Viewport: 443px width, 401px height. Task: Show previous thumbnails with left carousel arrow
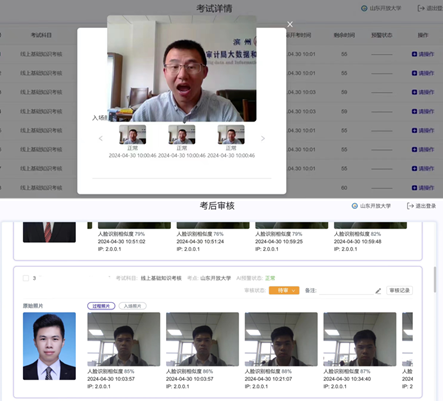[101, 138]
